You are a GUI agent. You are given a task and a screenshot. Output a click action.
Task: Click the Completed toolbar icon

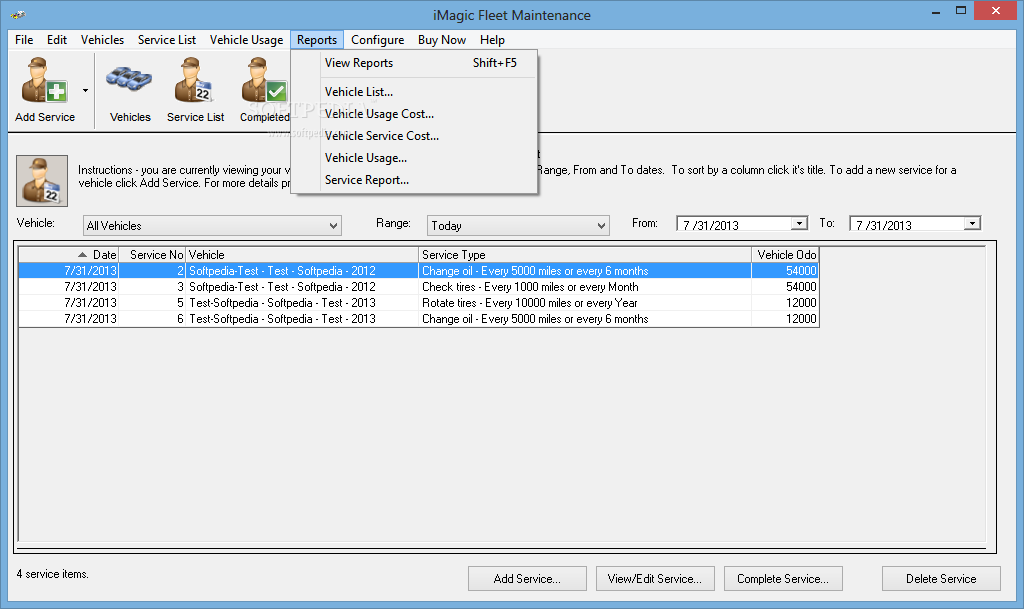coord(264,89)
